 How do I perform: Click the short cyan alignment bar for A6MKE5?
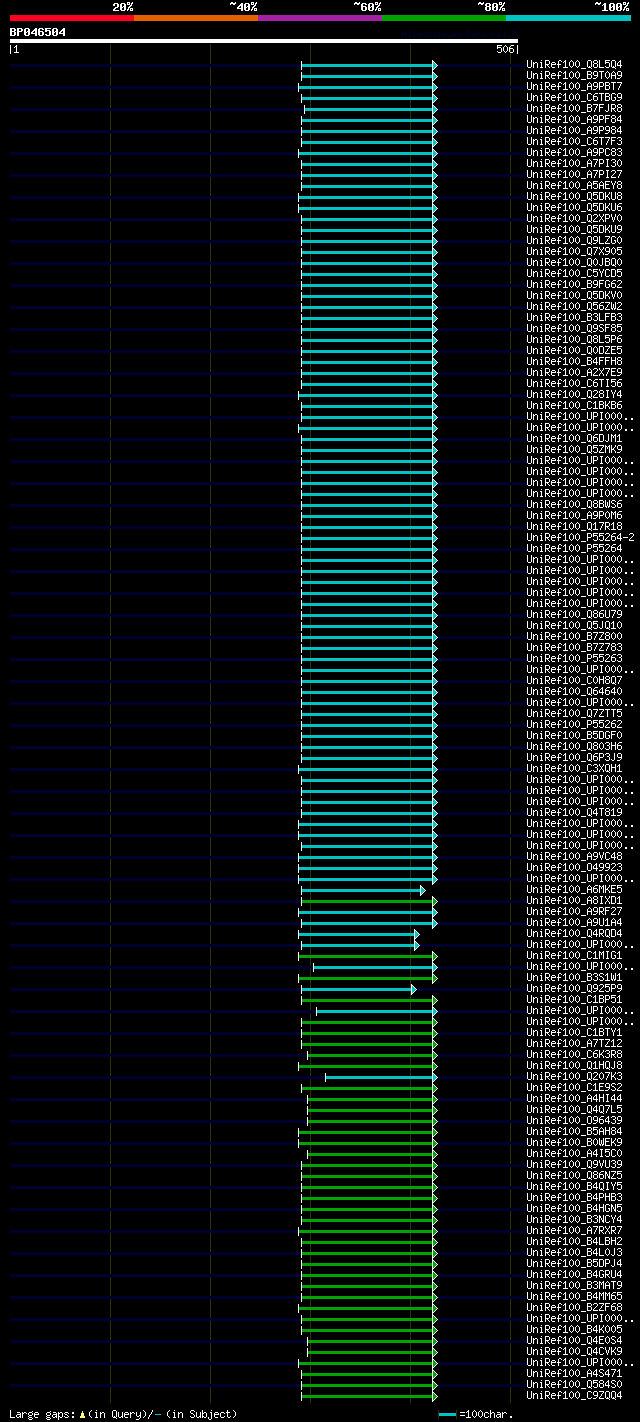(362, 890)
